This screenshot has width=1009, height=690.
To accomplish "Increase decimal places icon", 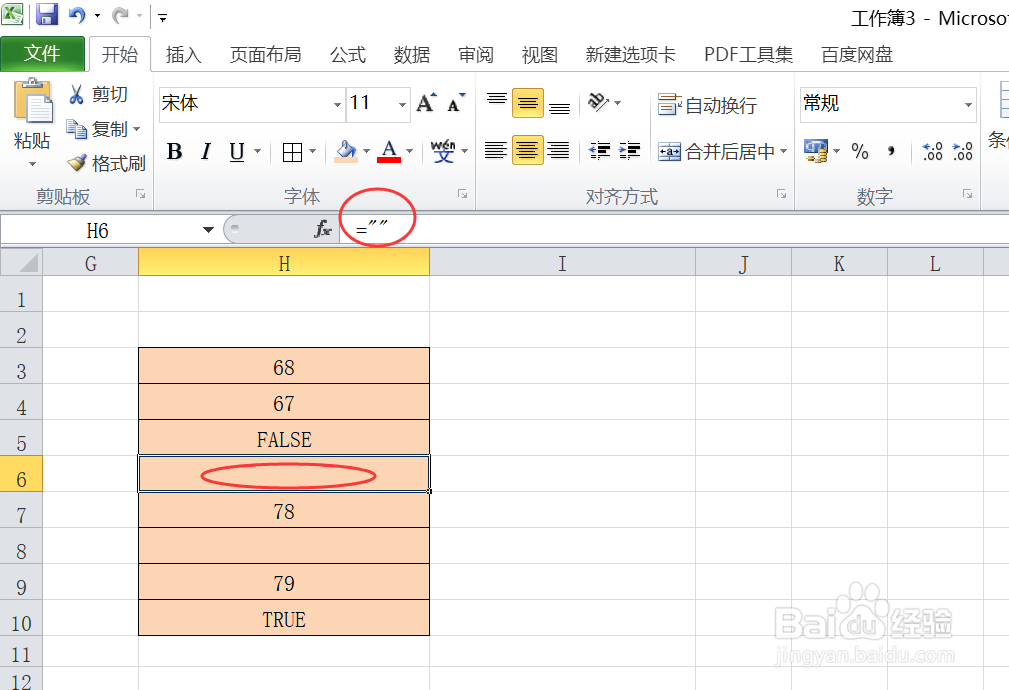I will point(930,151).
